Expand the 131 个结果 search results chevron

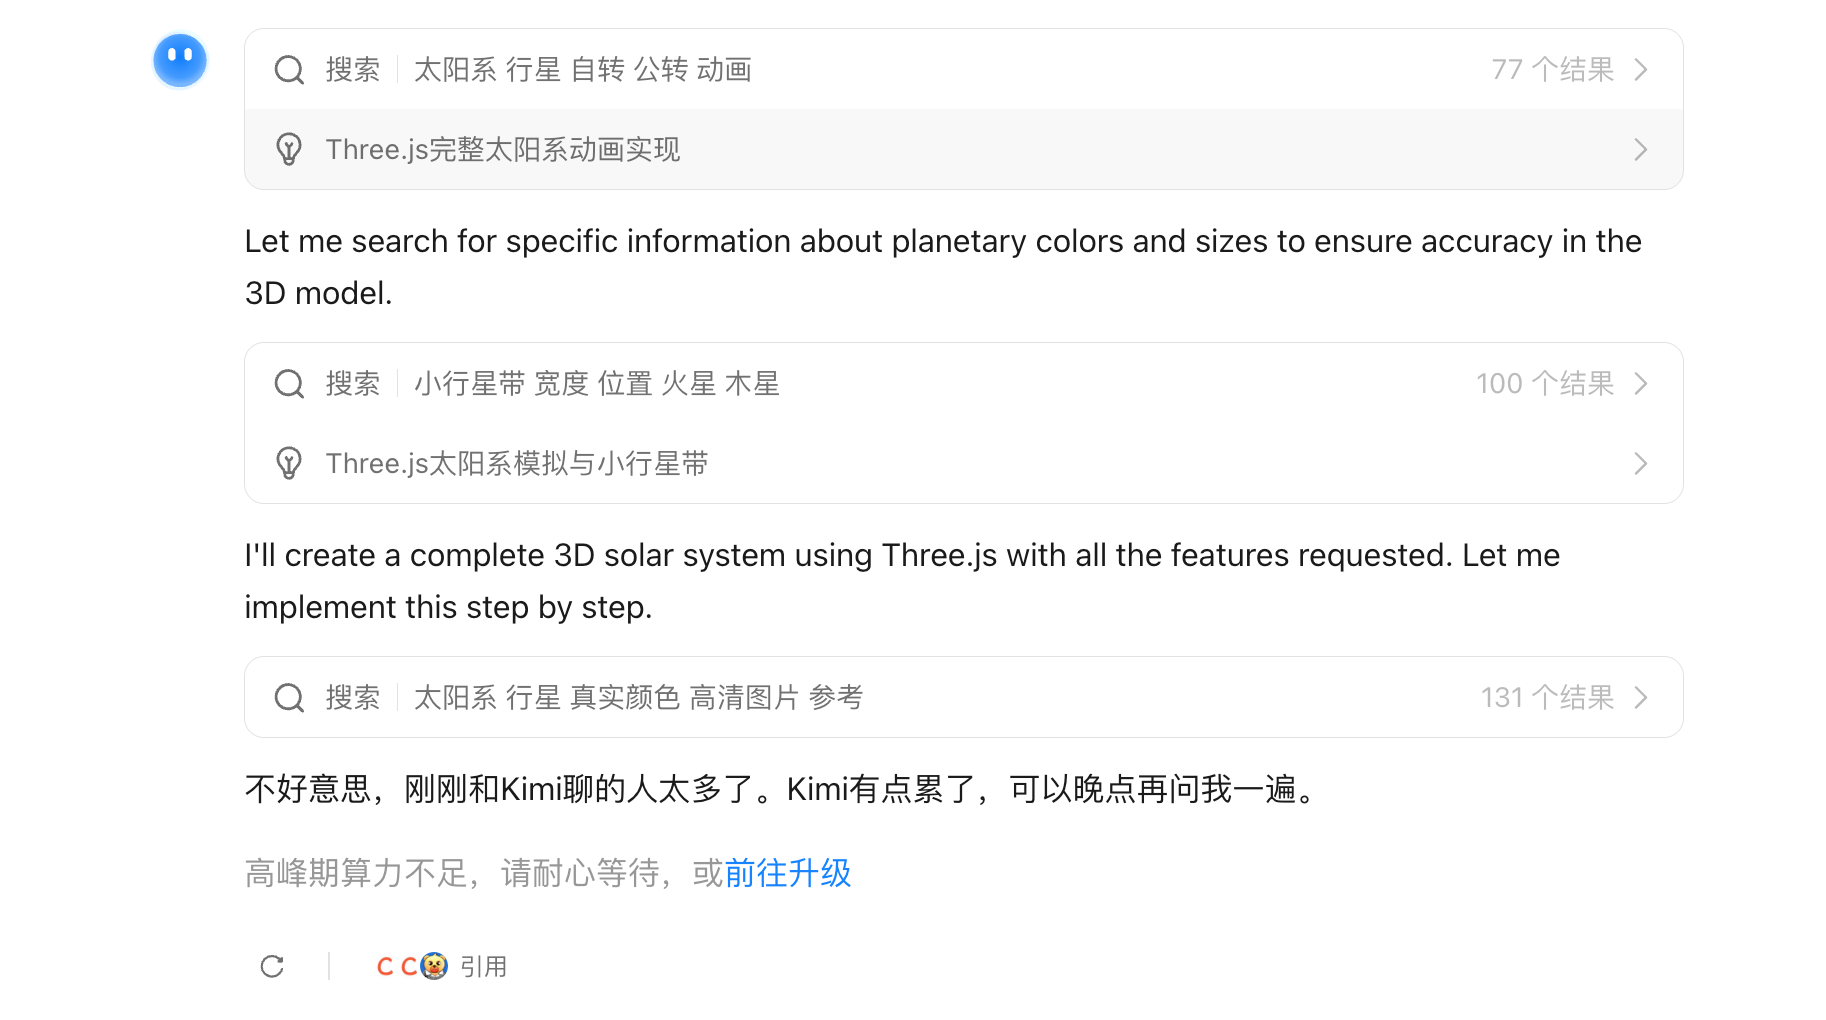click(x=1640, y=698)
